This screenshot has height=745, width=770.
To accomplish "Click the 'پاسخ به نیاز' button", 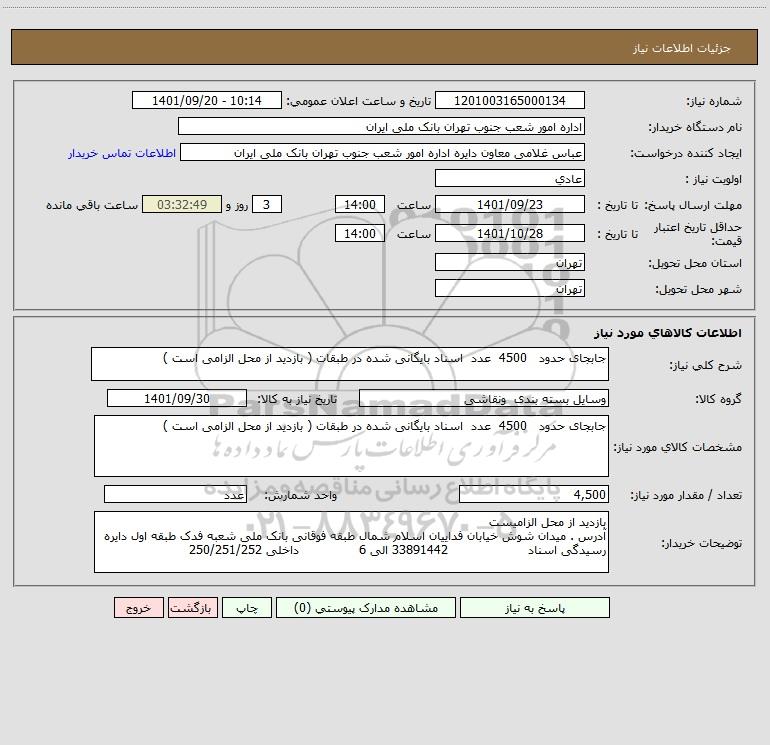I will [x=535, y=608].
